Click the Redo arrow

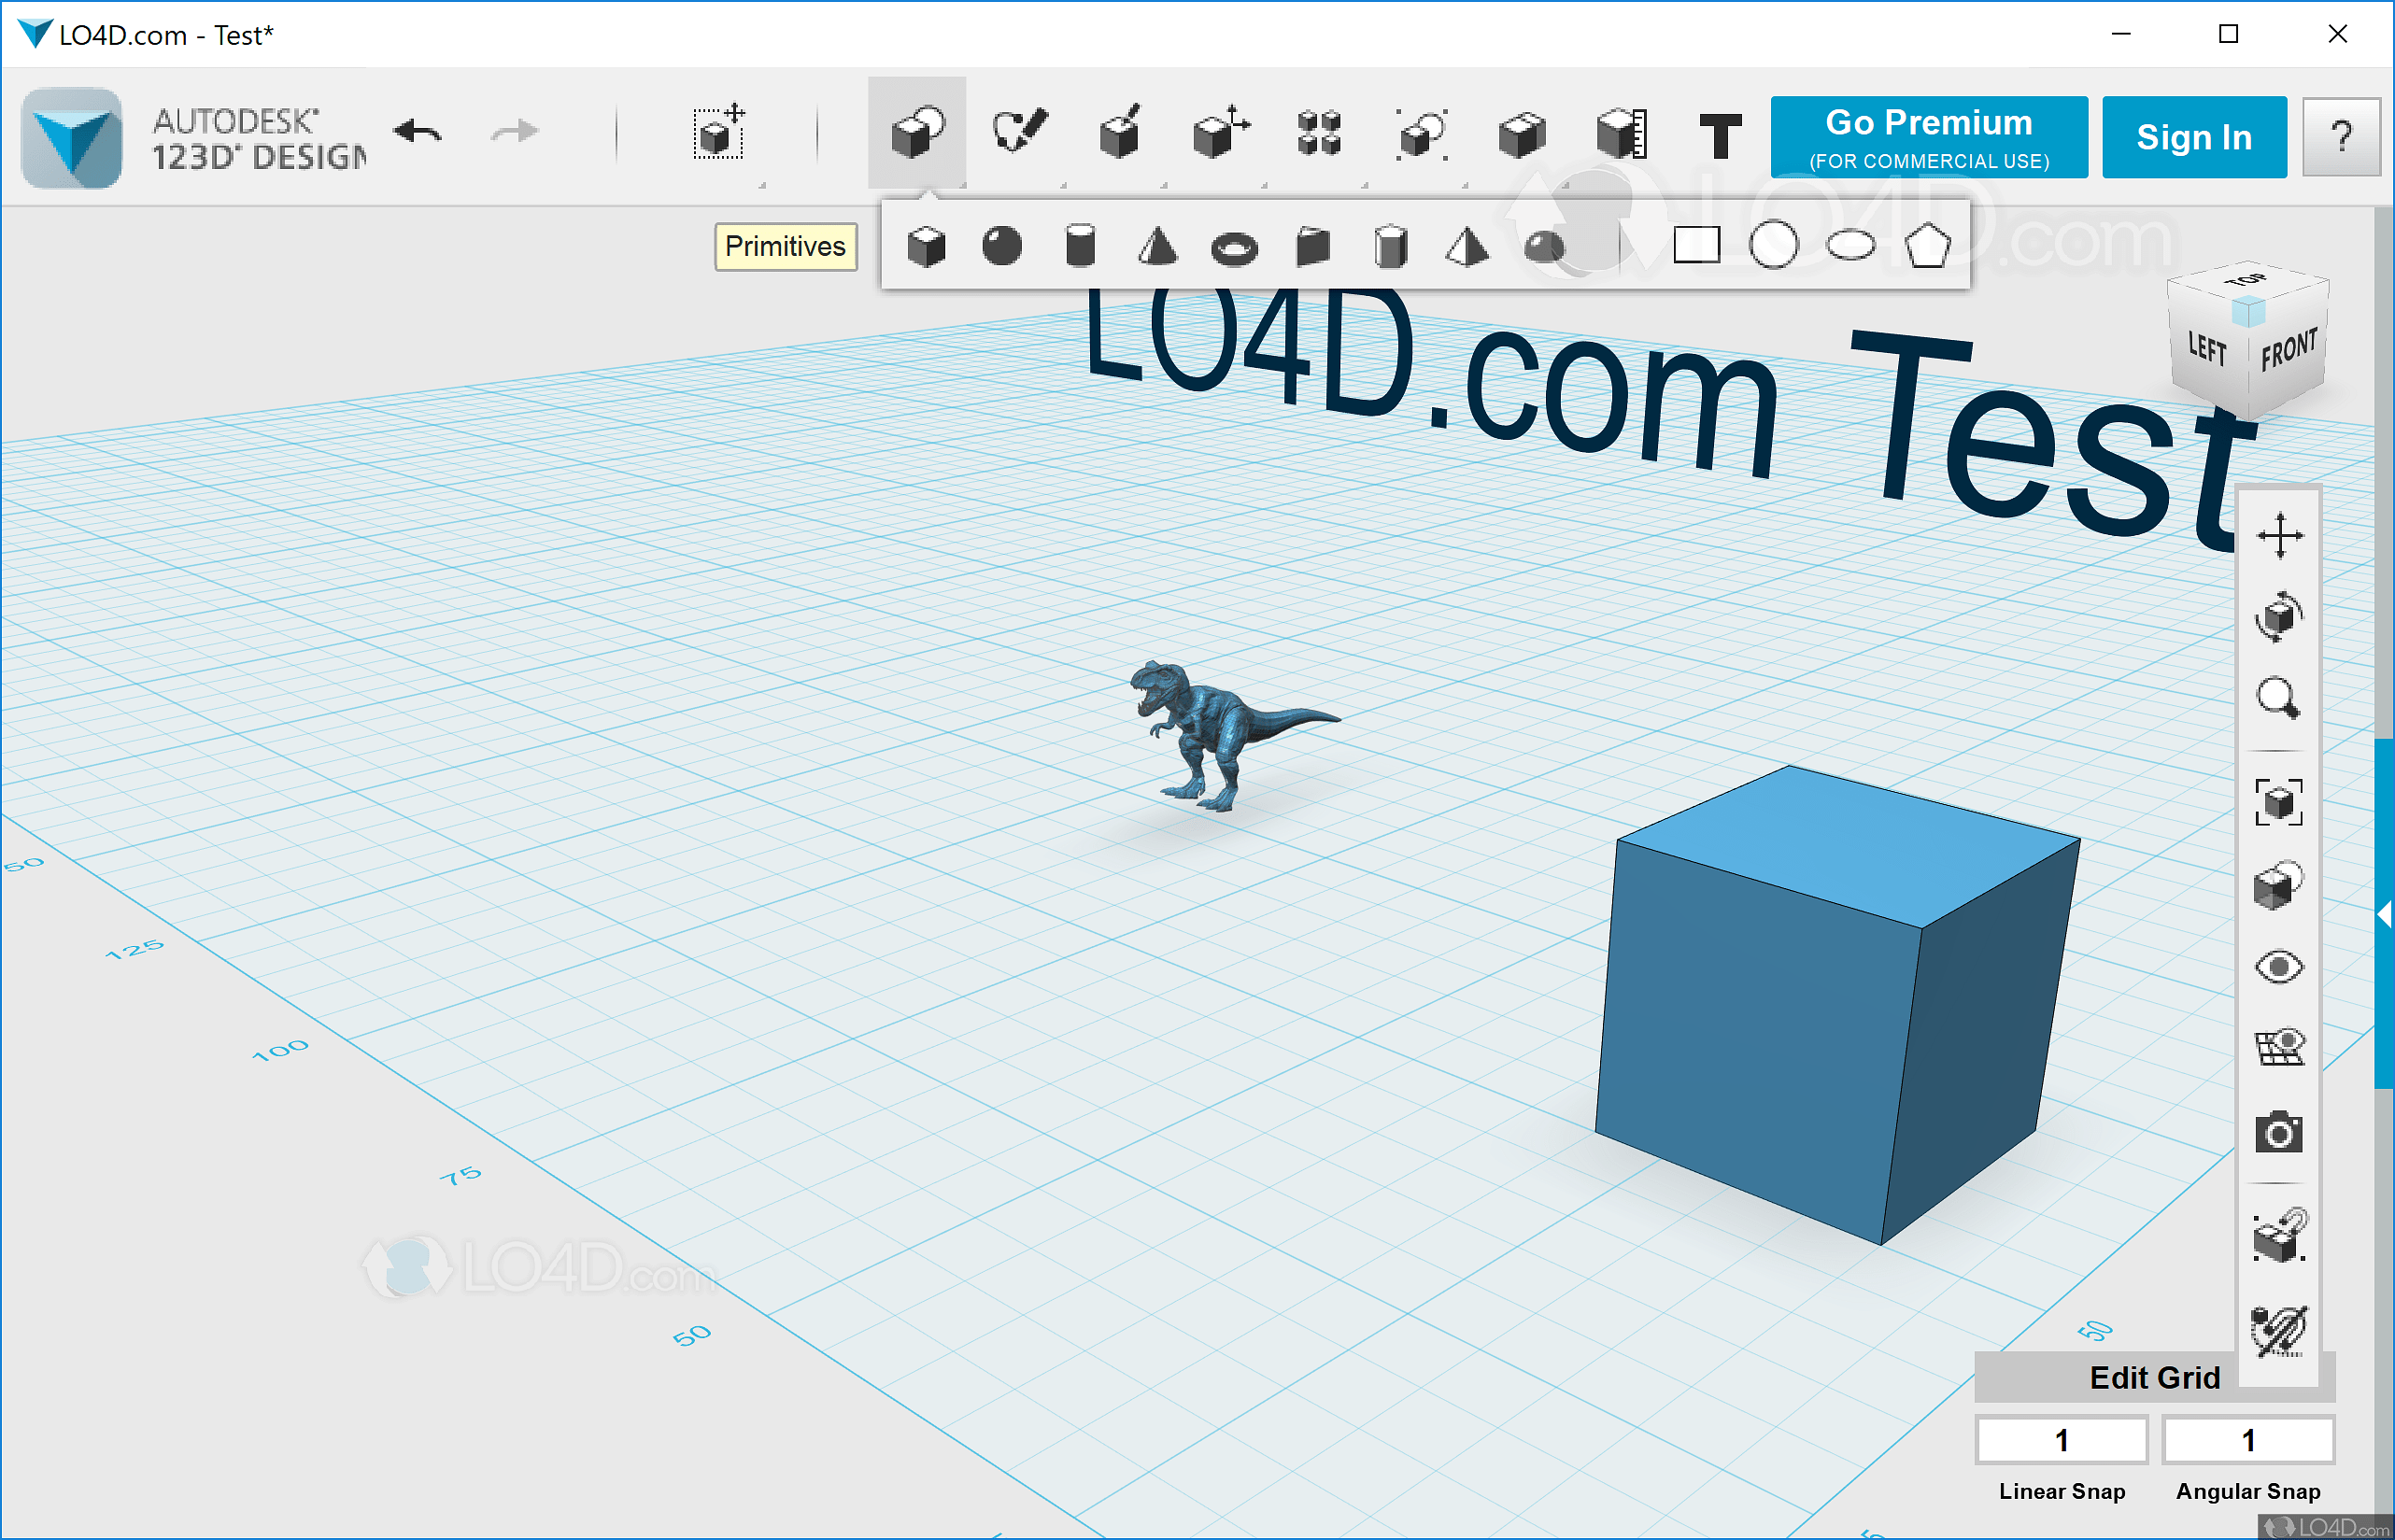pyautogui.click(x=515, y=132)
